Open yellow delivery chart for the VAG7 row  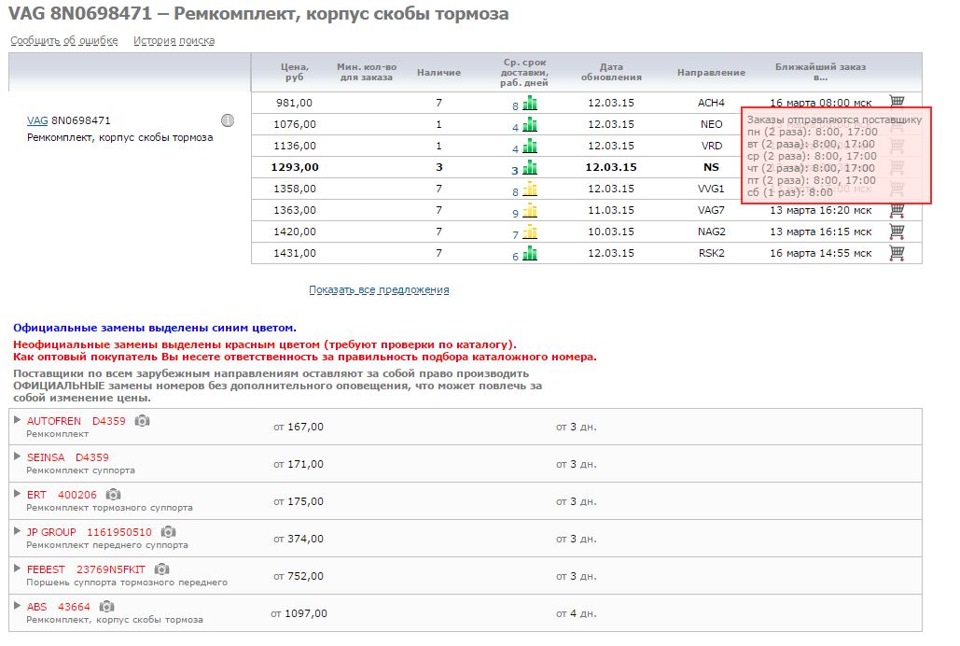tap(530, 211)
